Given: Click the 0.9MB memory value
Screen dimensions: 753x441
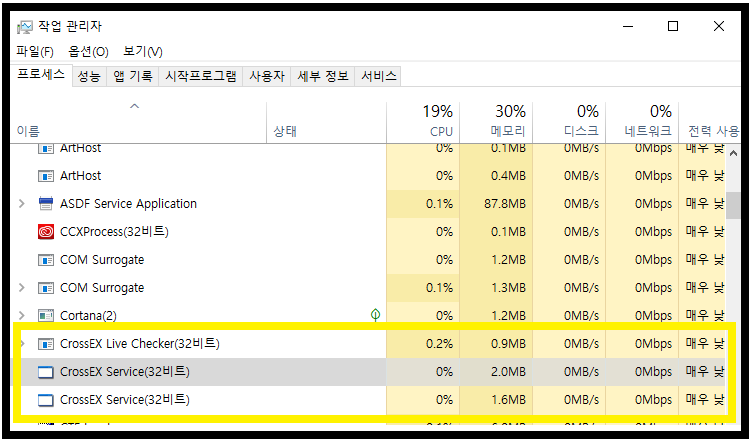Looking at the screenshot, I should click(508, 344).
